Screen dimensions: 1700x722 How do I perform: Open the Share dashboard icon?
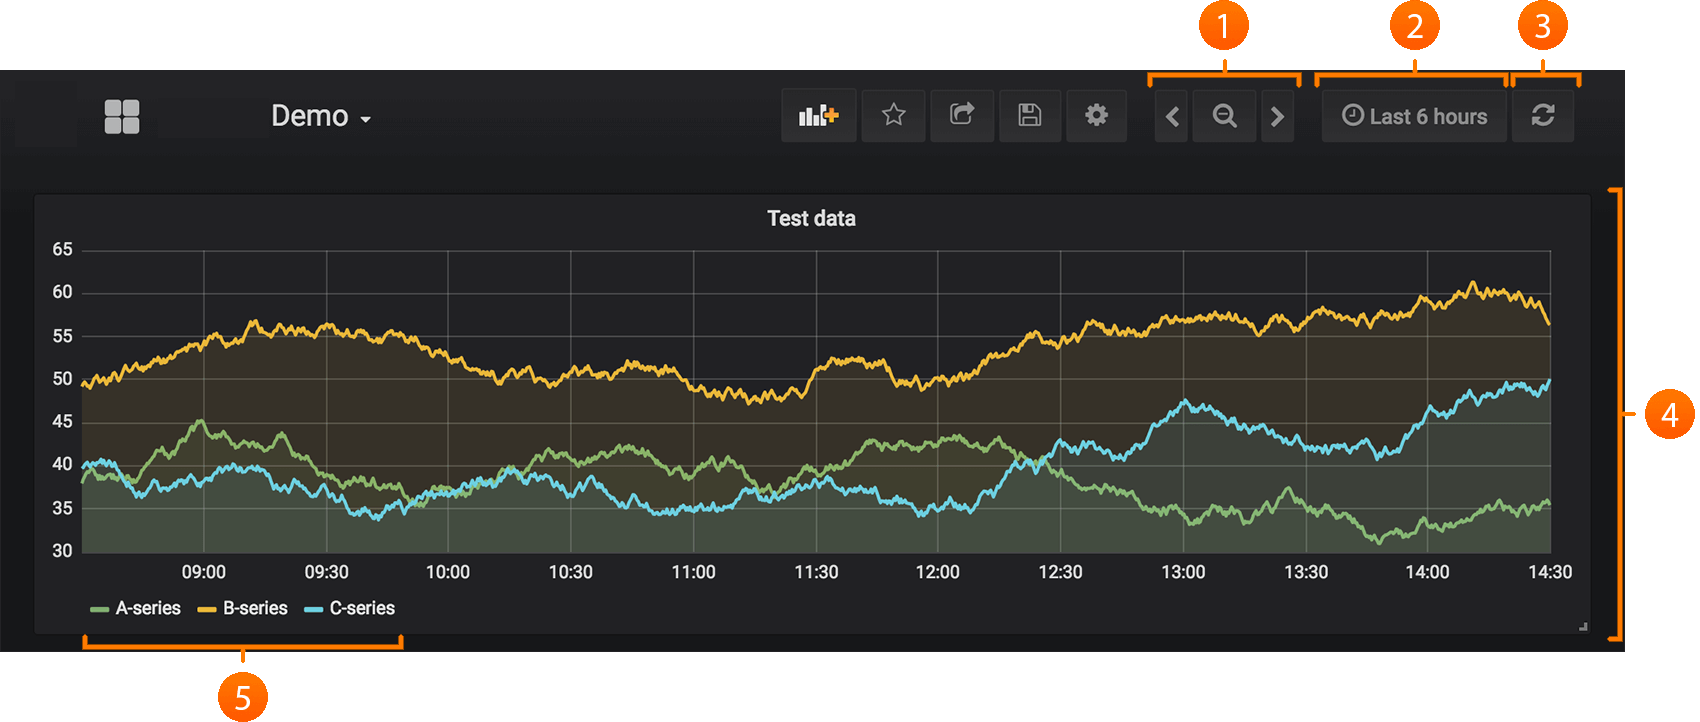962,116
